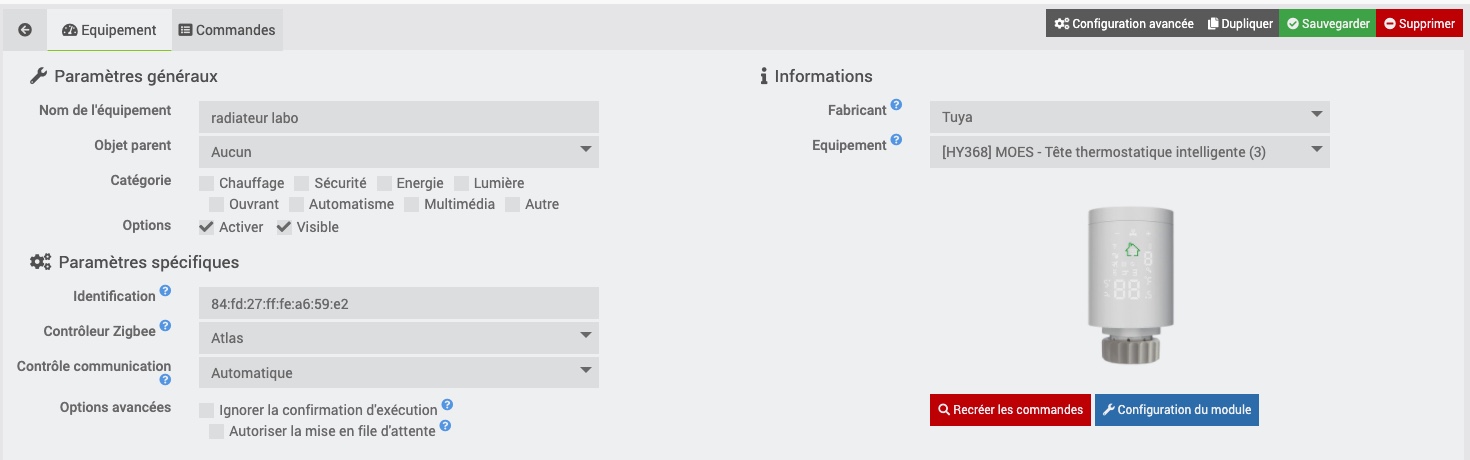Click help icon beside Identification
1470x460 pixels.
click(x=165, y=291)
